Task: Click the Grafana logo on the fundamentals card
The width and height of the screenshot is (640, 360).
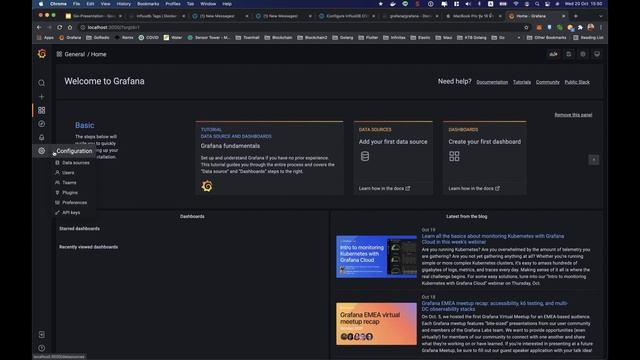Action: (207, 186)
